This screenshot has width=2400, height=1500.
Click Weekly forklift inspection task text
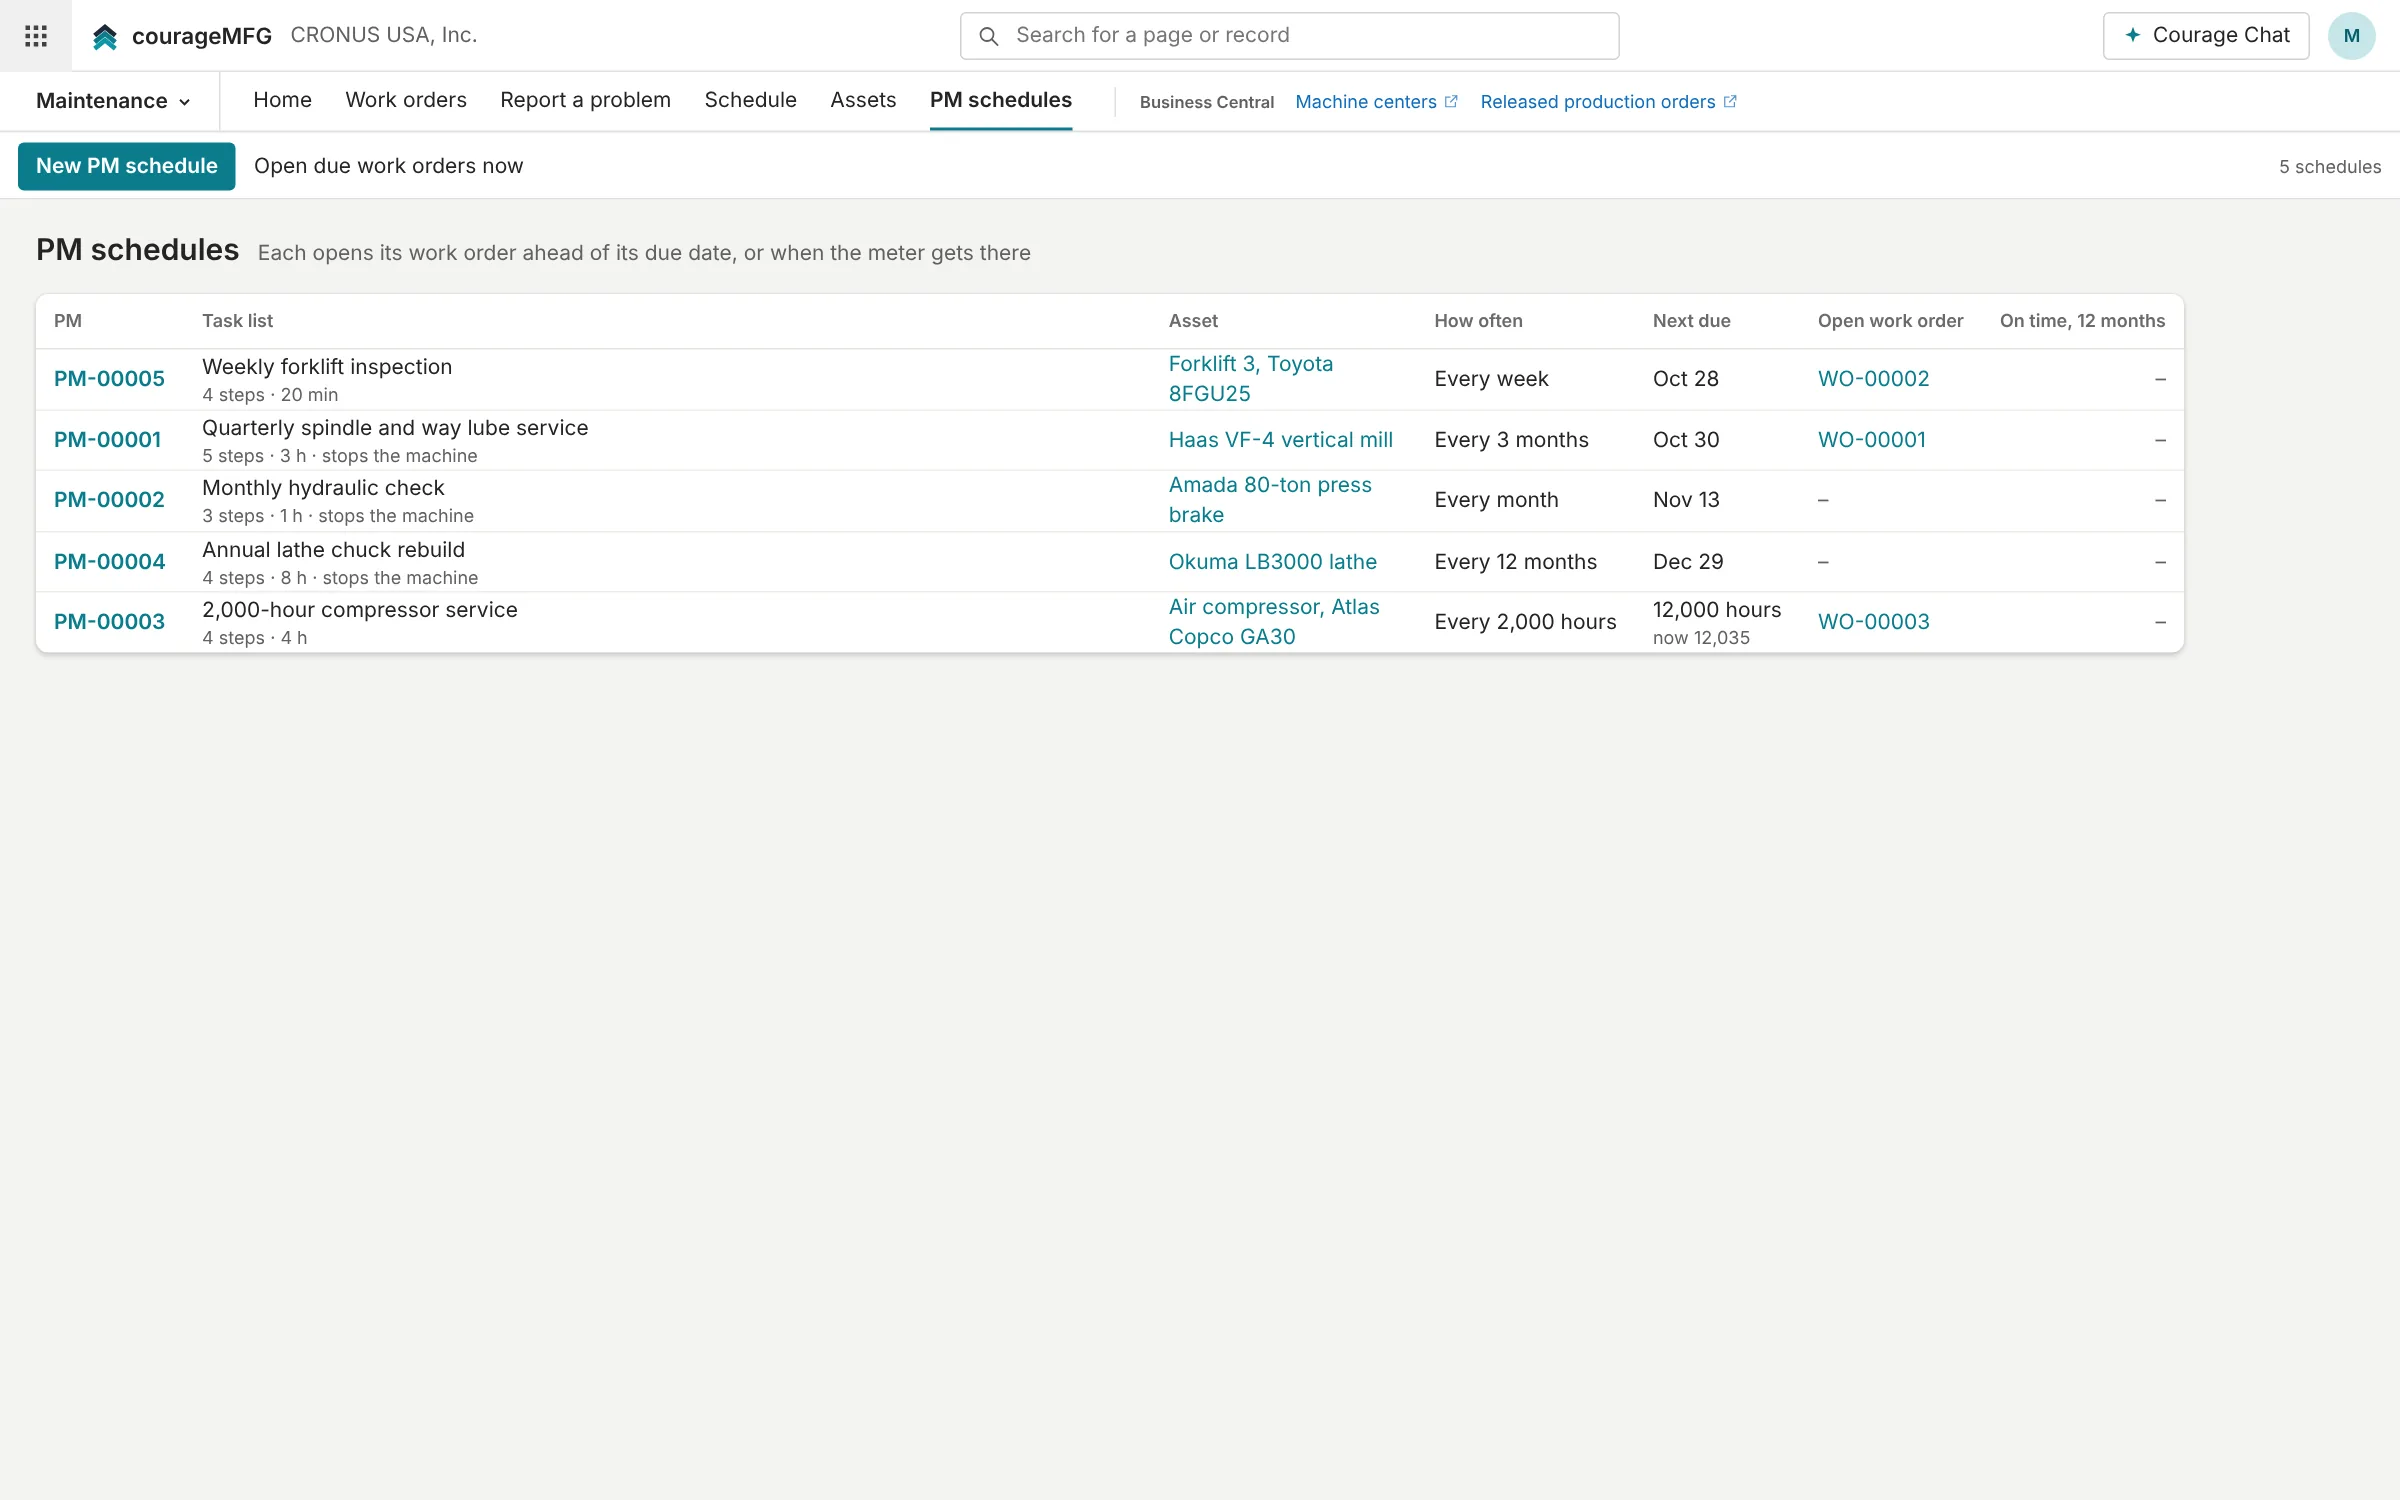pos(327,367)
